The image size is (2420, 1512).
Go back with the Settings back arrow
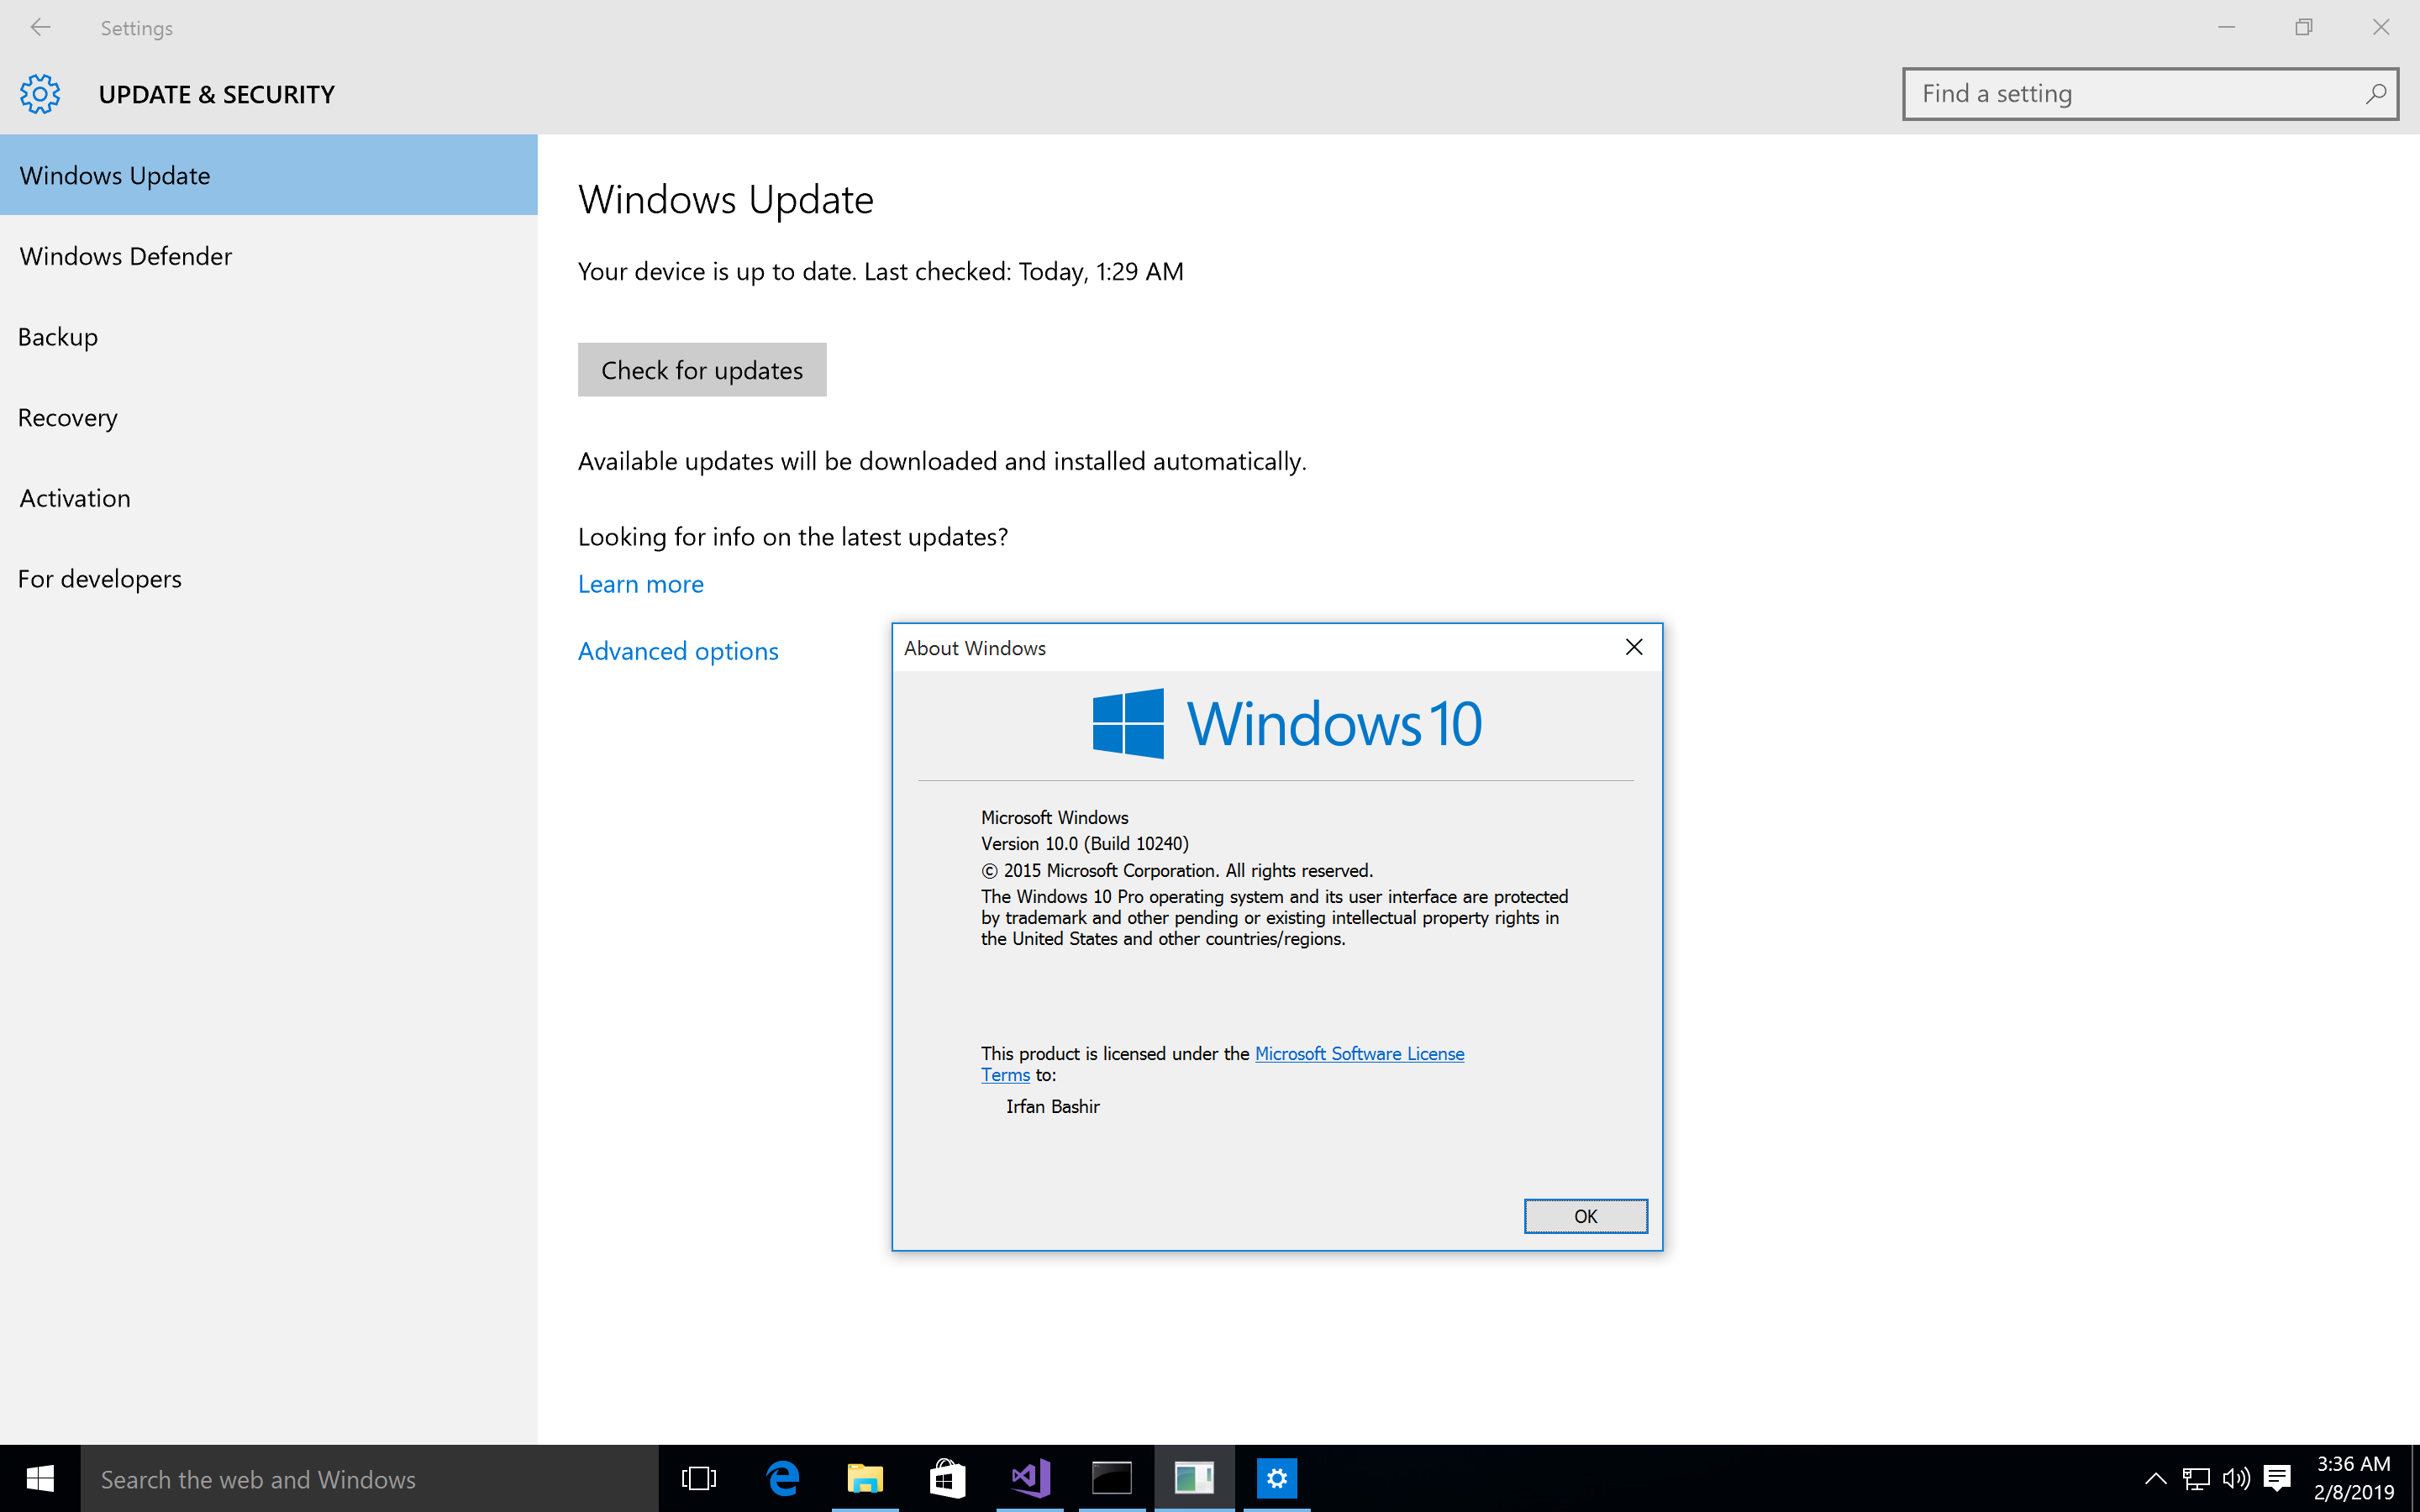coord(40,28)
